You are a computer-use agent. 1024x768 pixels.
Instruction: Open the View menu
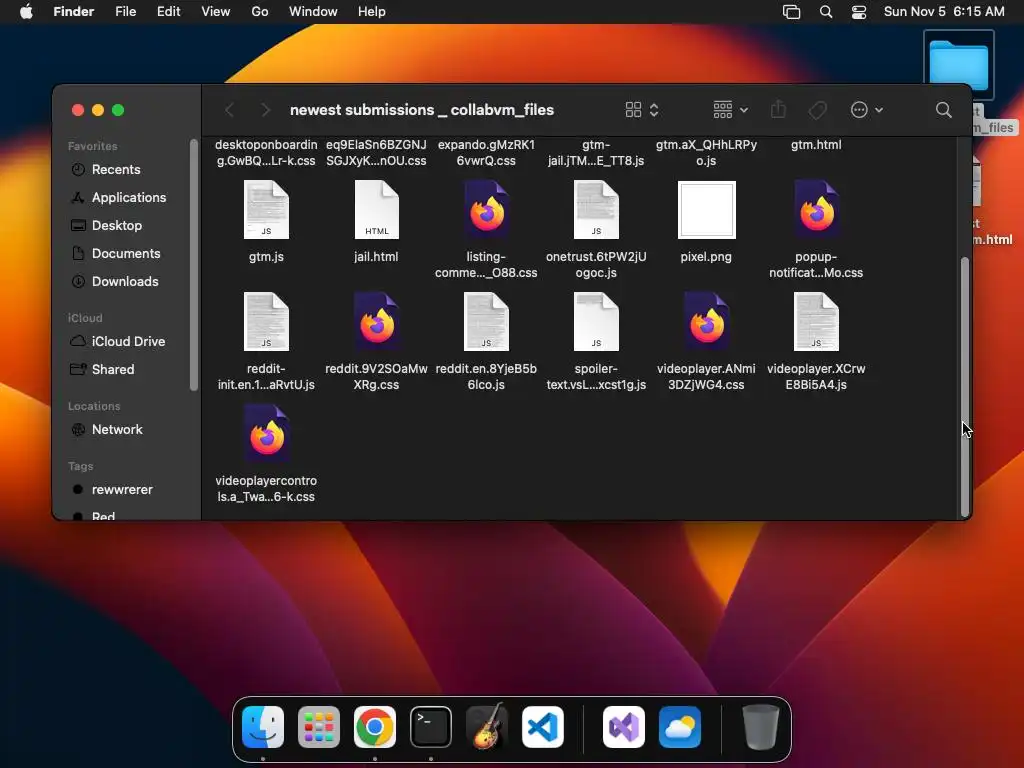[x=216, y=12]
